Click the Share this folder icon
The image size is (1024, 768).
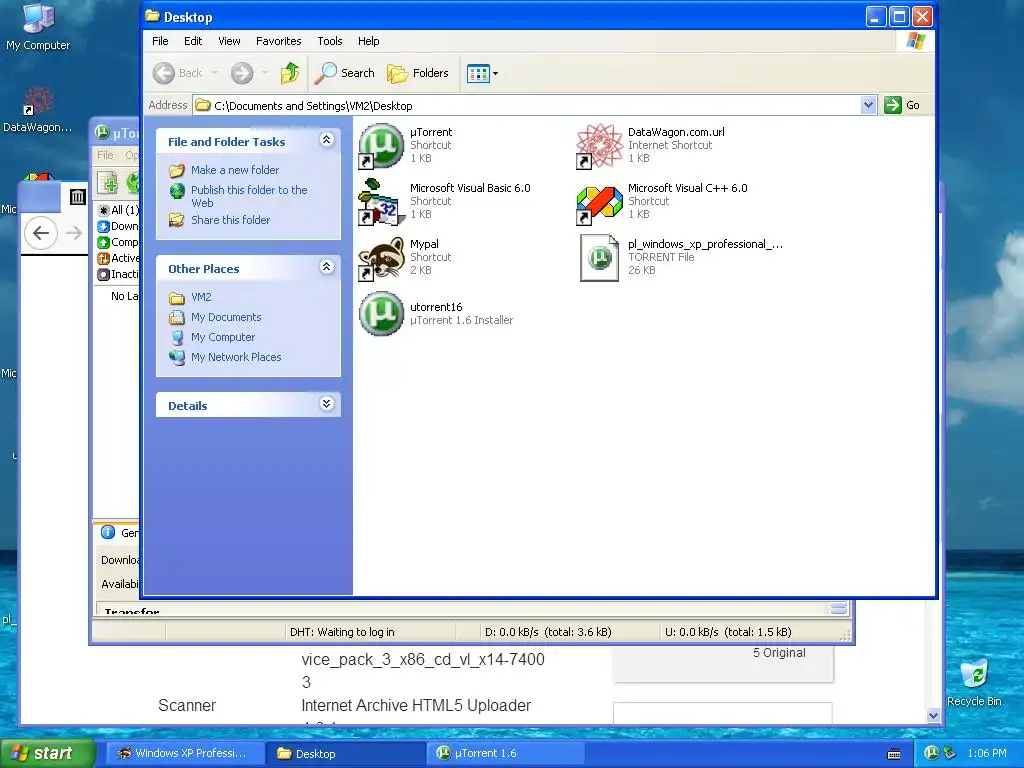[x=177, y=220]
